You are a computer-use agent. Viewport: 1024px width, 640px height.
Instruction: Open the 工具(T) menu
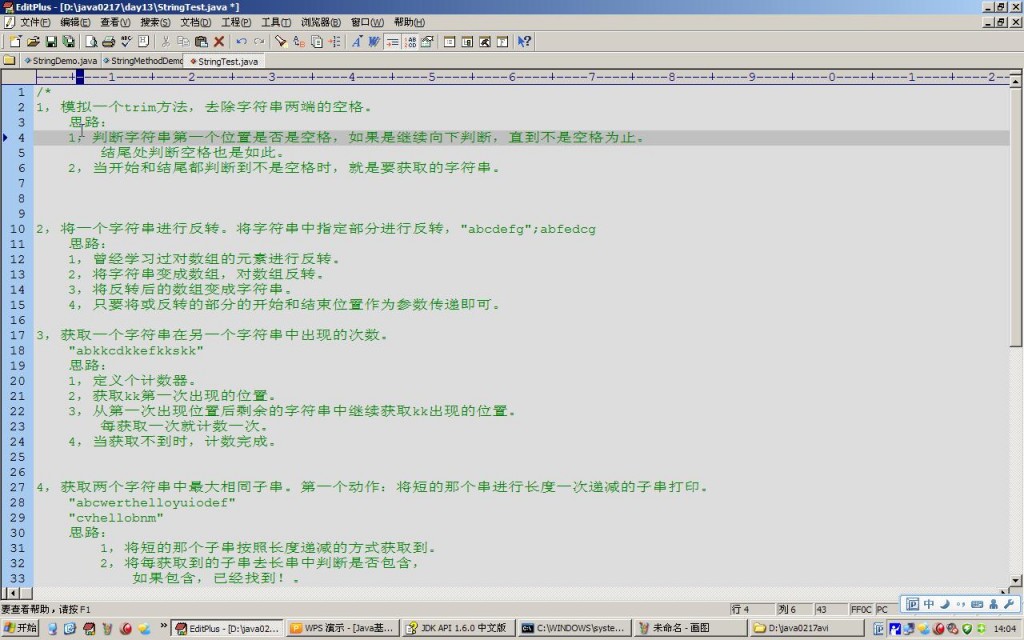(276, 22)
